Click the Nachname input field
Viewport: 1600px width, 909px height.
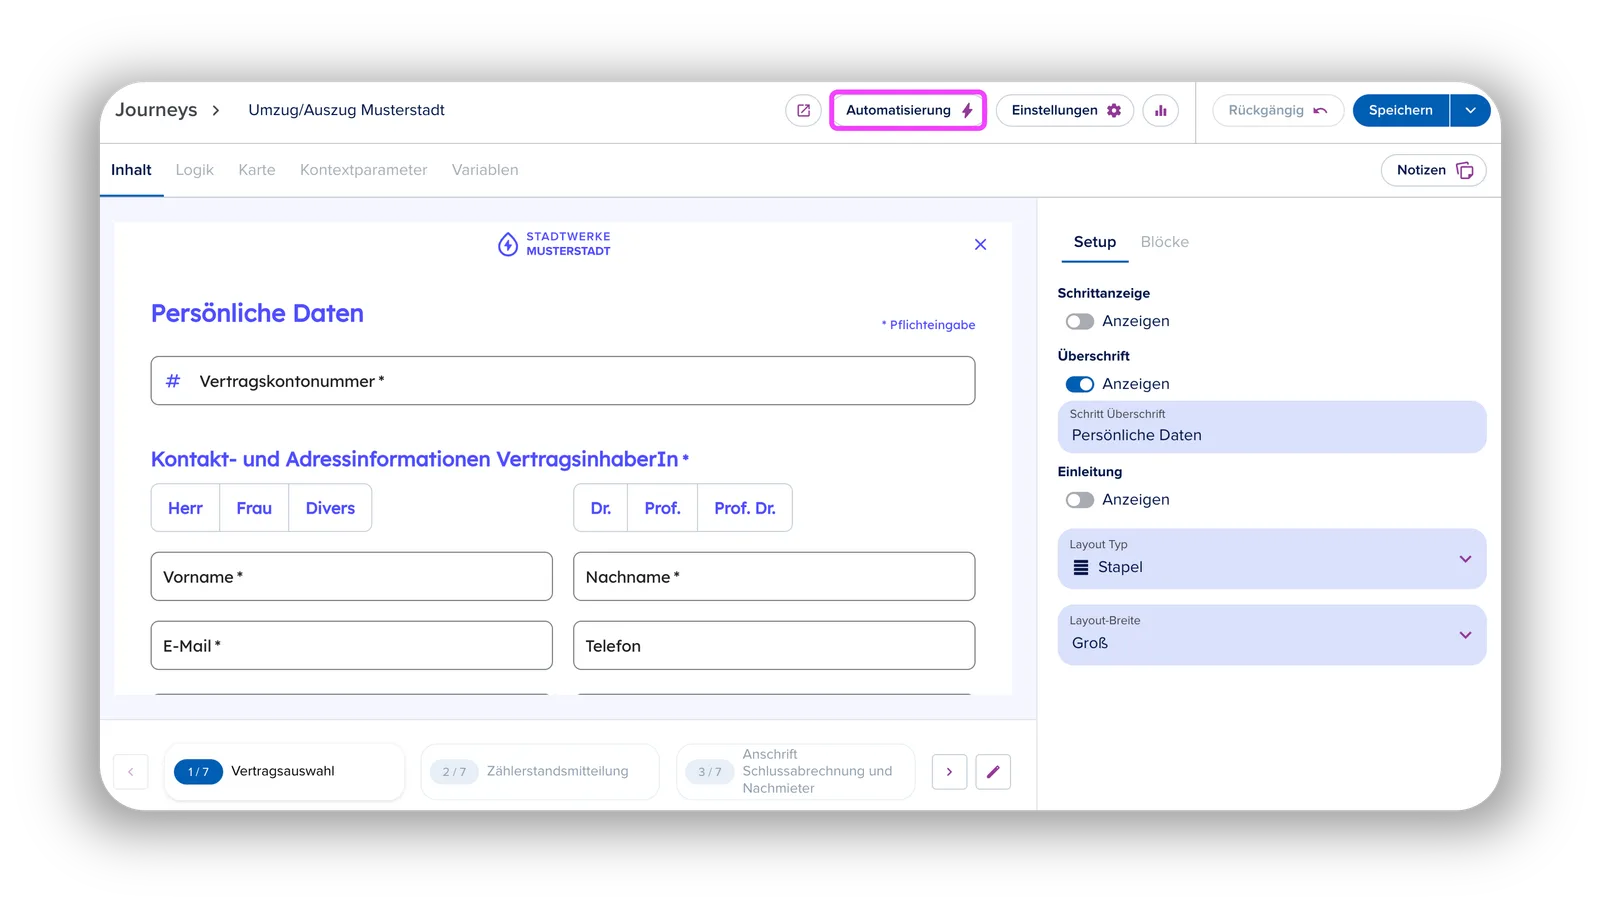pyautogui.click(x=774, y=577)
